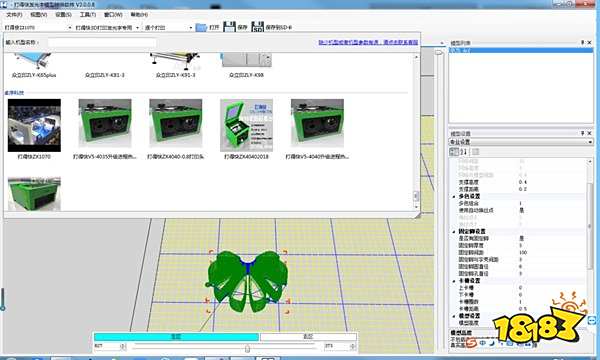Activate the cyan highlighted bar above the slider
This screenshot has width=600, height=360.
pos(176,337)
